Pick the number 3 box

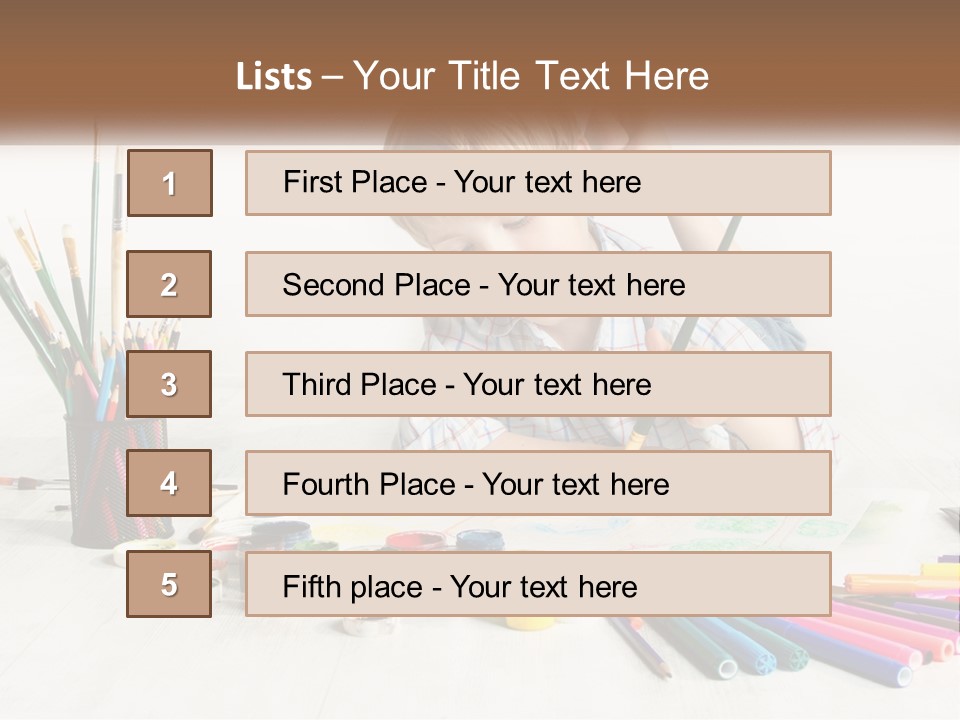(169, 384)
